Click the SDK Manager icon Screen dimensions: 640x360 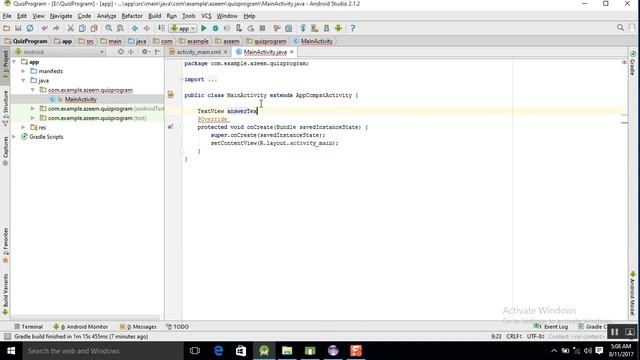[x=327, y=28]
